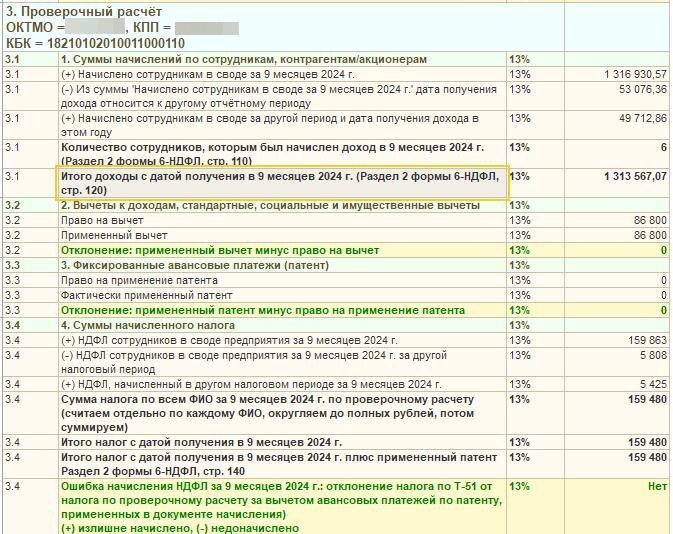Click '(+) Начислено сотрудникам в своде за 9 месяцев 2024 г.'
Screen dimensions: 673x534
(x=208, y=74)
